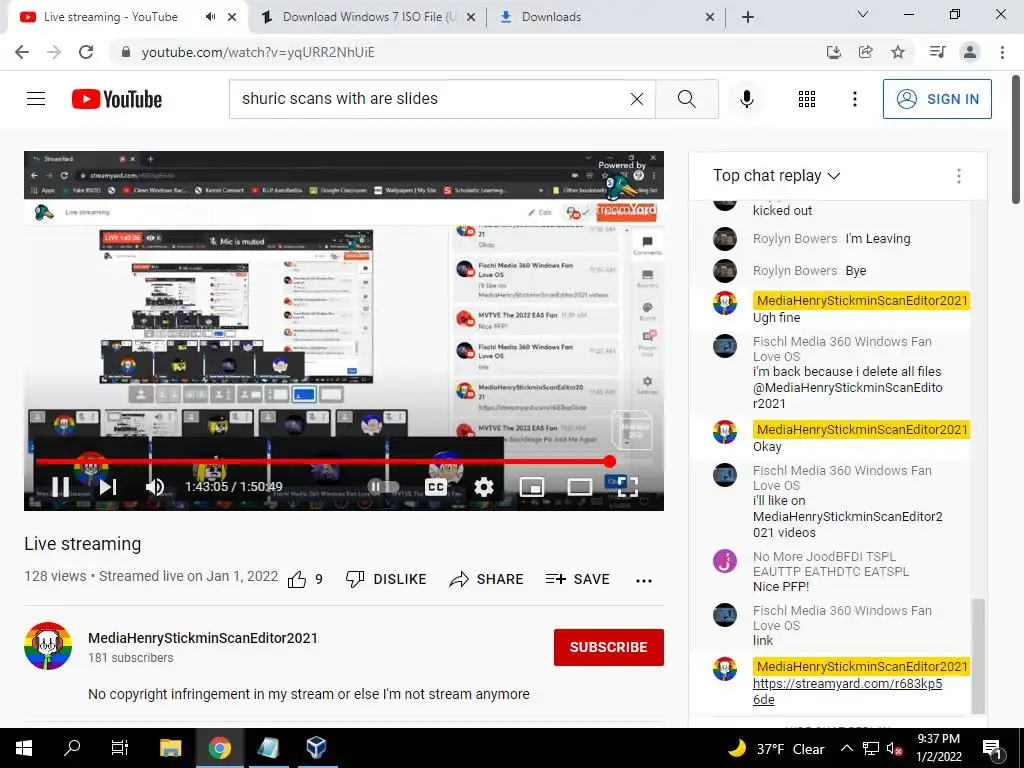1024x768 pixels.
Task: Open chat options three-dot menu
Action: tap(958, 176)
